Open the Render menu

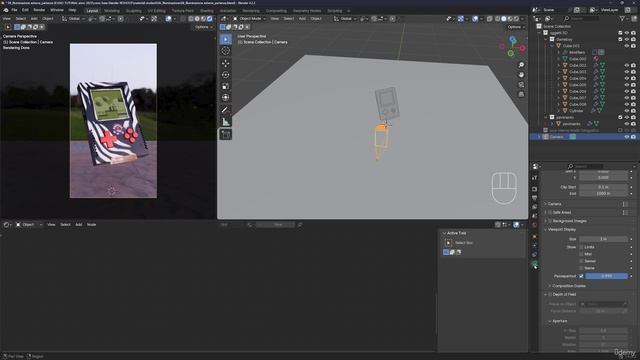tap(39, 10)
